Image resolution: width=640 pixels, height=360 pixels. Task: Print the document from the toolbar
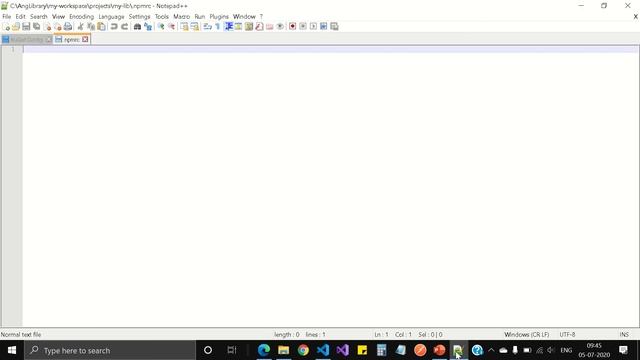68,27
